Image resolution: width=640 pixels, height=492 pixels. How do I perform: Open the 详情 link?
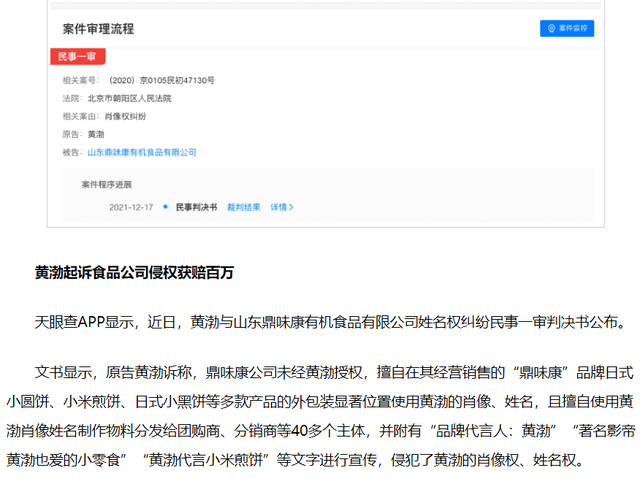click(278, 207)
